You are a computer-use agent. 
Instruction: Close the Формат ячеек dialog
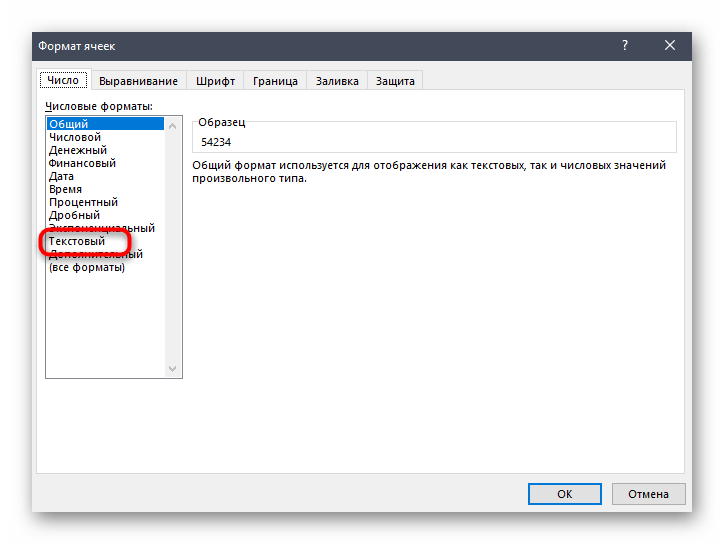point(670,45)
